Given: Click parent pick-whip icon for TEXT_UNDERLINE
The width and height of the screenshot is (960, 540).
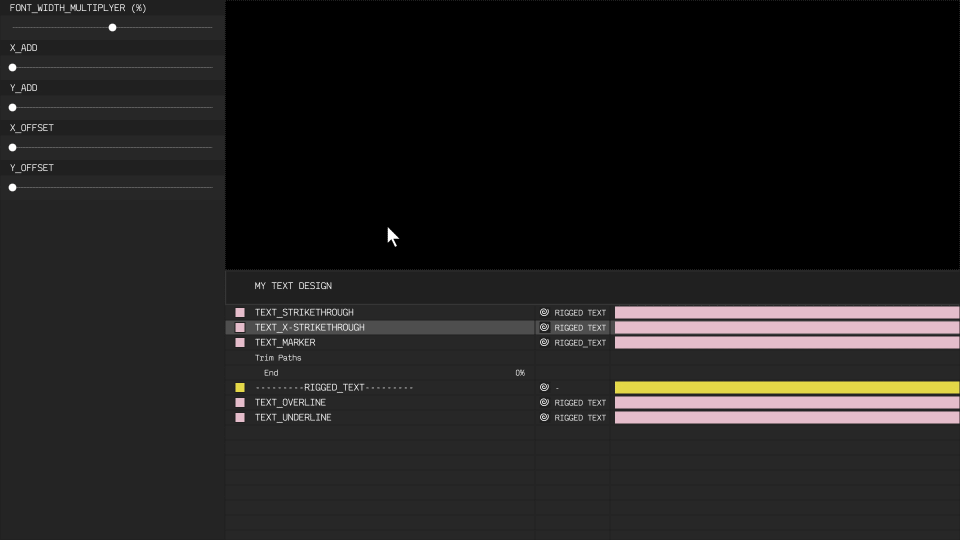Looking at the screenshot, I should click(544, 418).
